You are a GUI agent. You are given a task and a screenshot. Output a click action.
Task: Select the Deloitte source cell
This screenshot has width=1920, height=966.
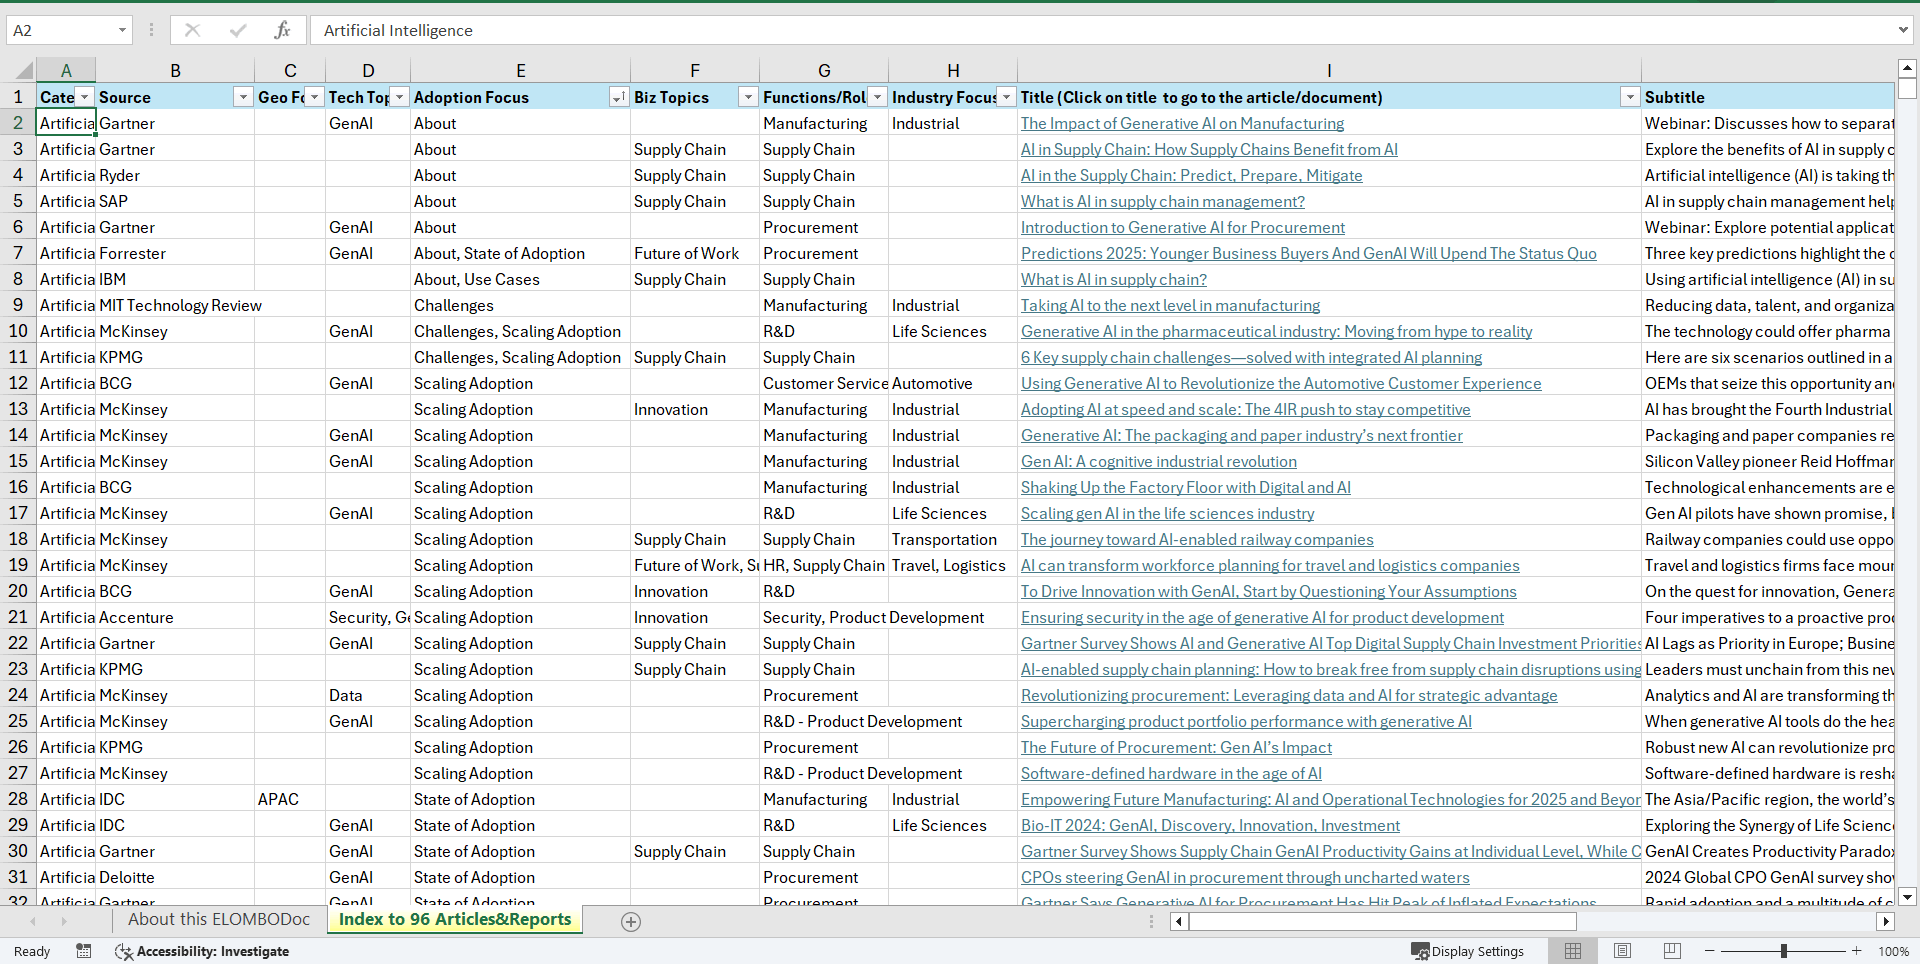tap(176, 877)
